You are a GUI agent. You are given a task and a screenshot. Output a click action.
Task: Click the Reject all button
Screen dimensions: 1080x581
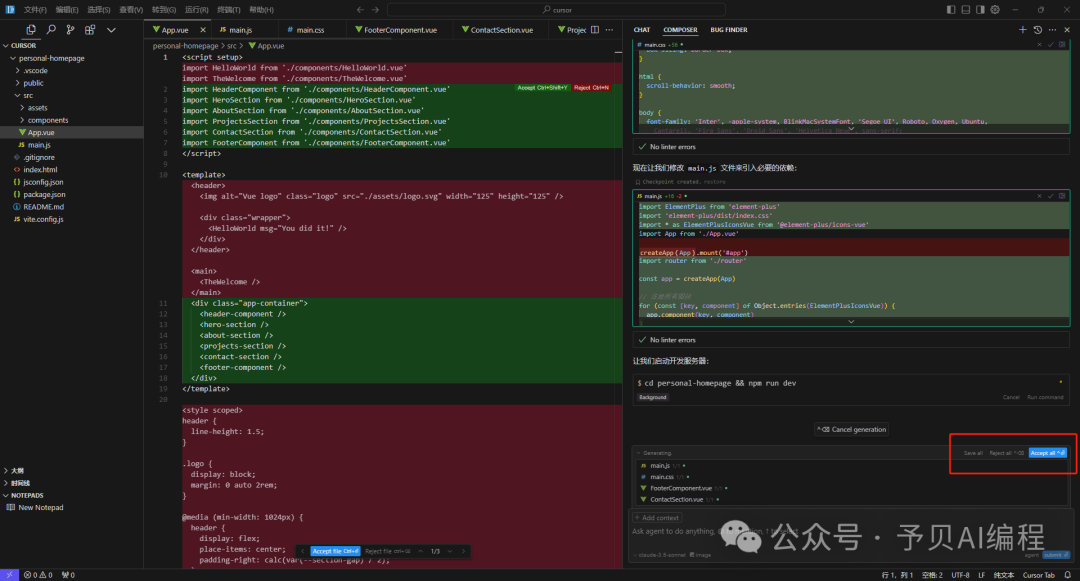pyautogui.click(x=1006, y=452)
